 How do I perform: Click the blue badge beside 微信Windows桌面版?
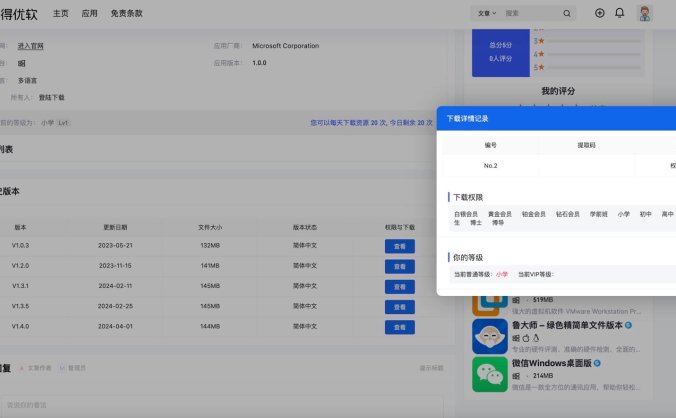(597, 363)
